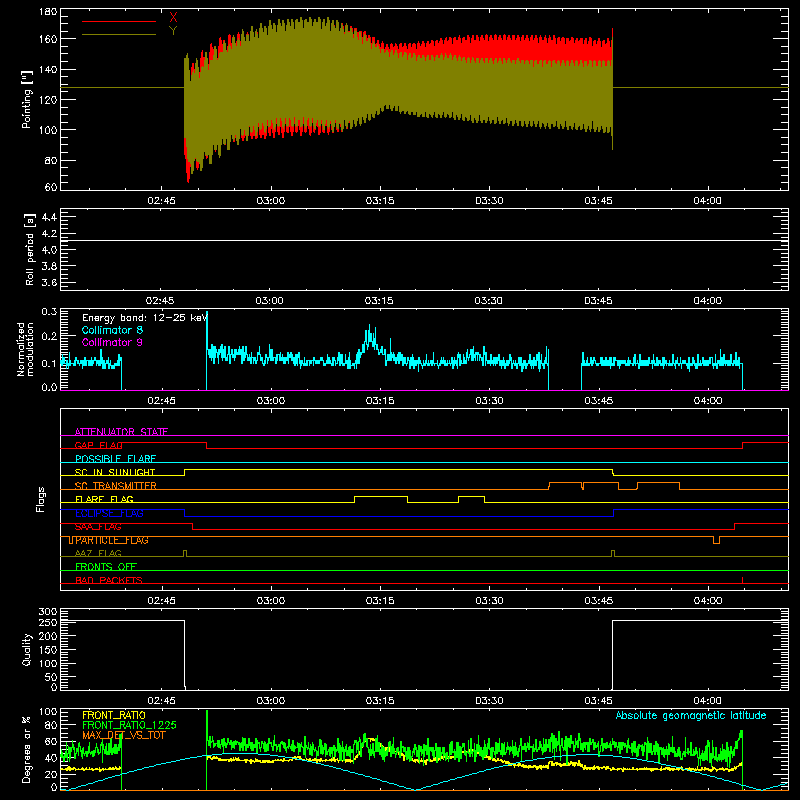Click the 04:00 label under Pointing plot
This screenshot has width=800, height=800.
tap(708, 201)
